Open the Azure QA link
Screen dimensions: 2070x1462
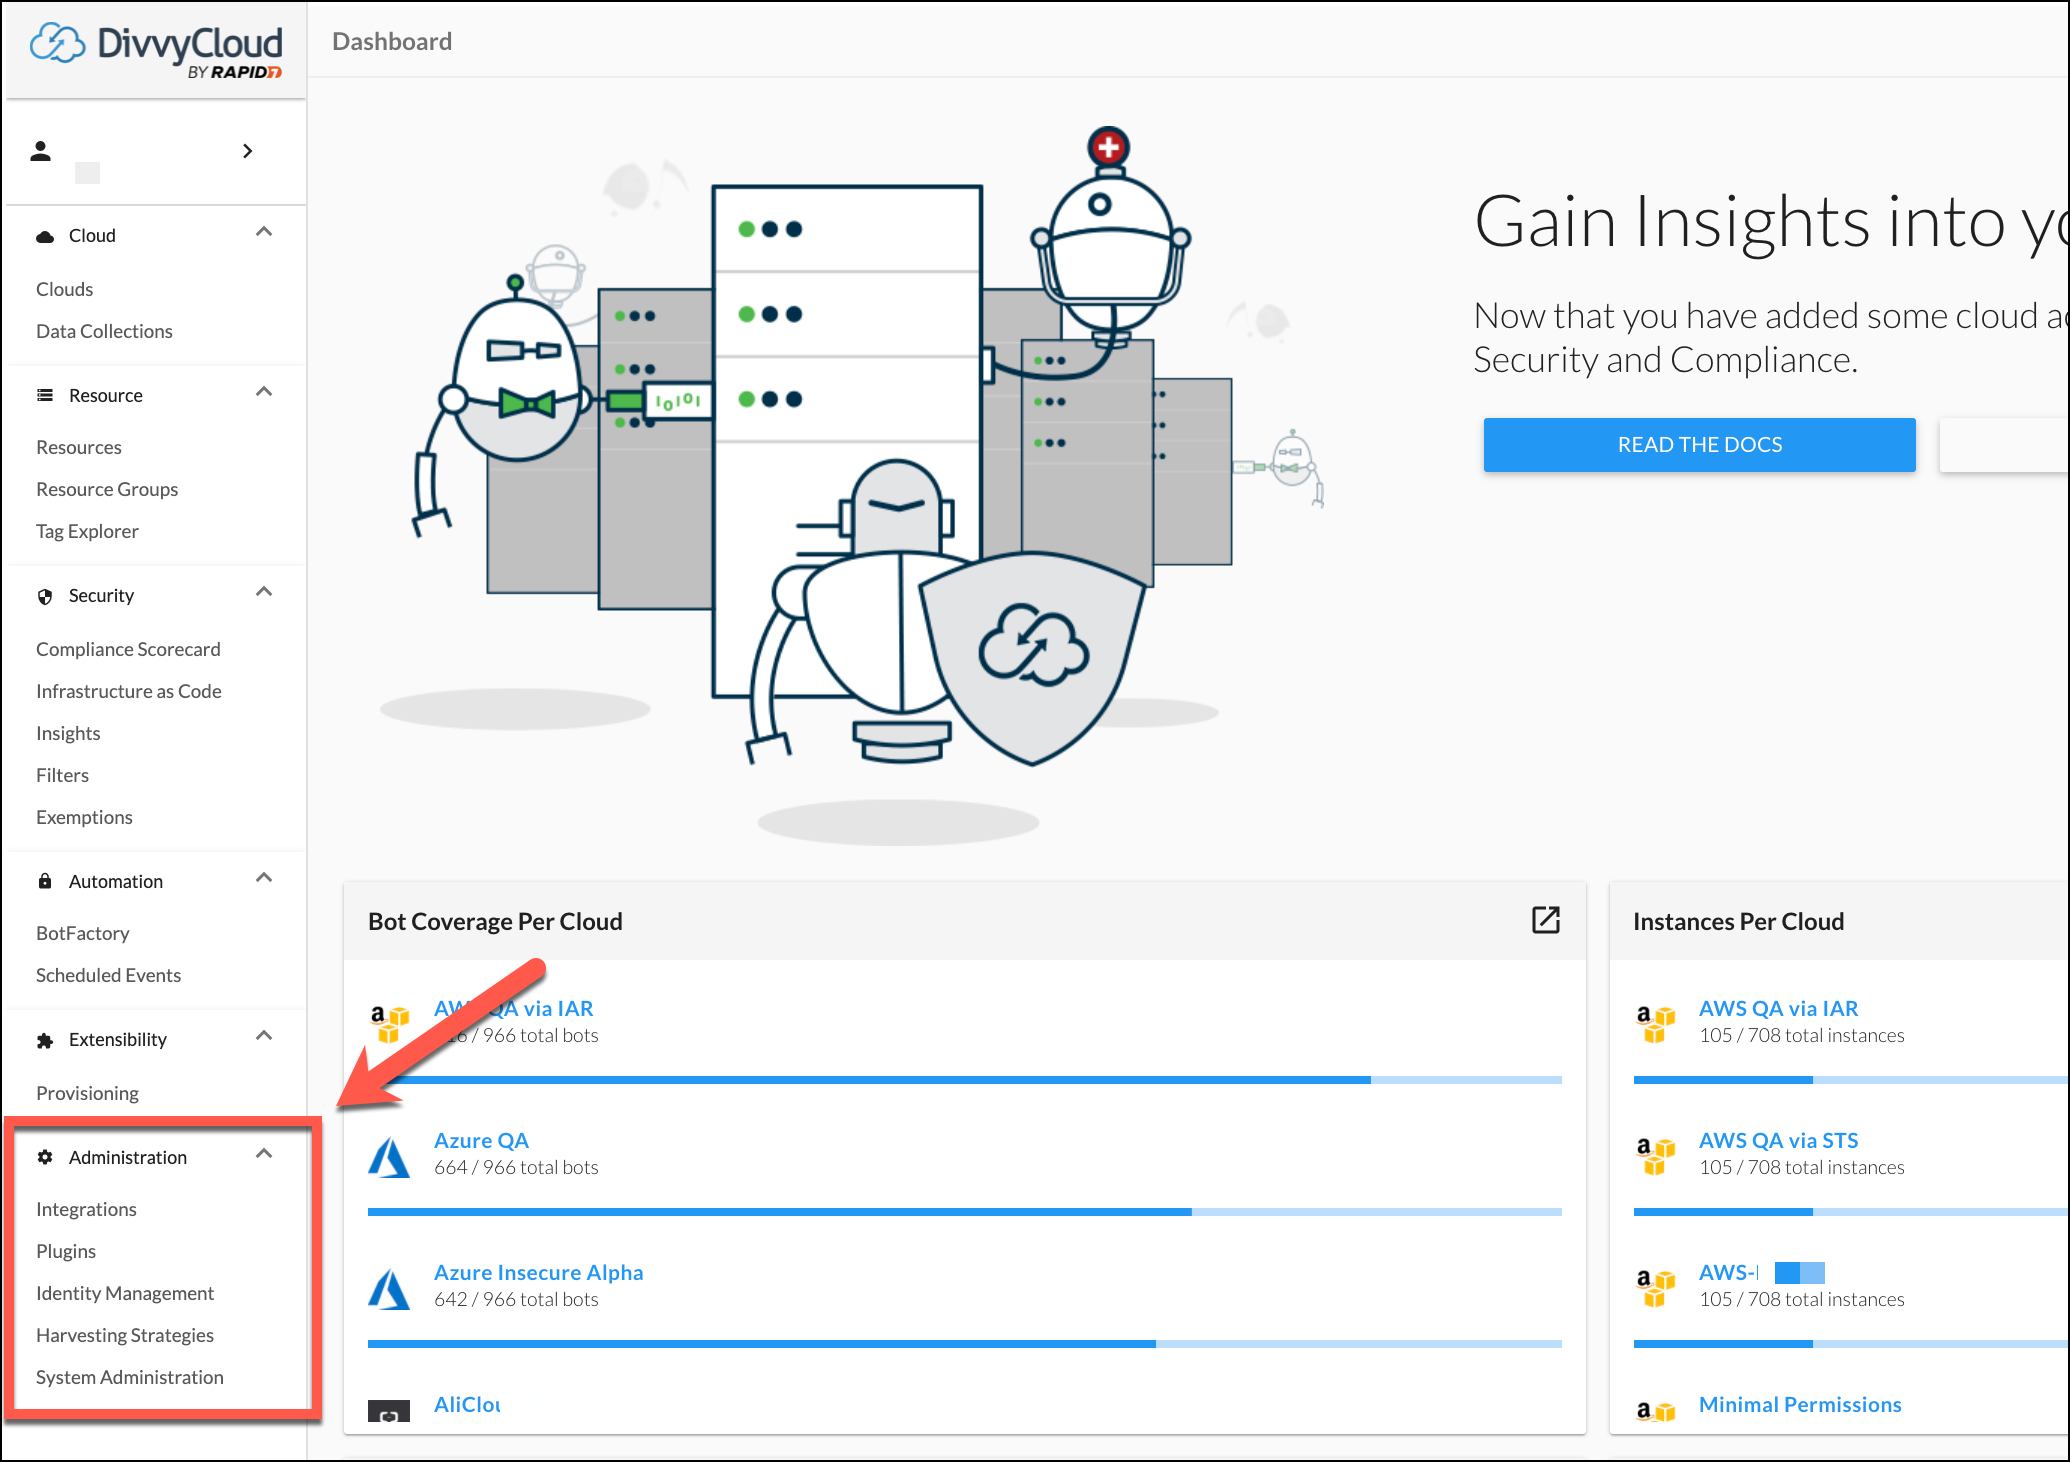pos(481,1140)
